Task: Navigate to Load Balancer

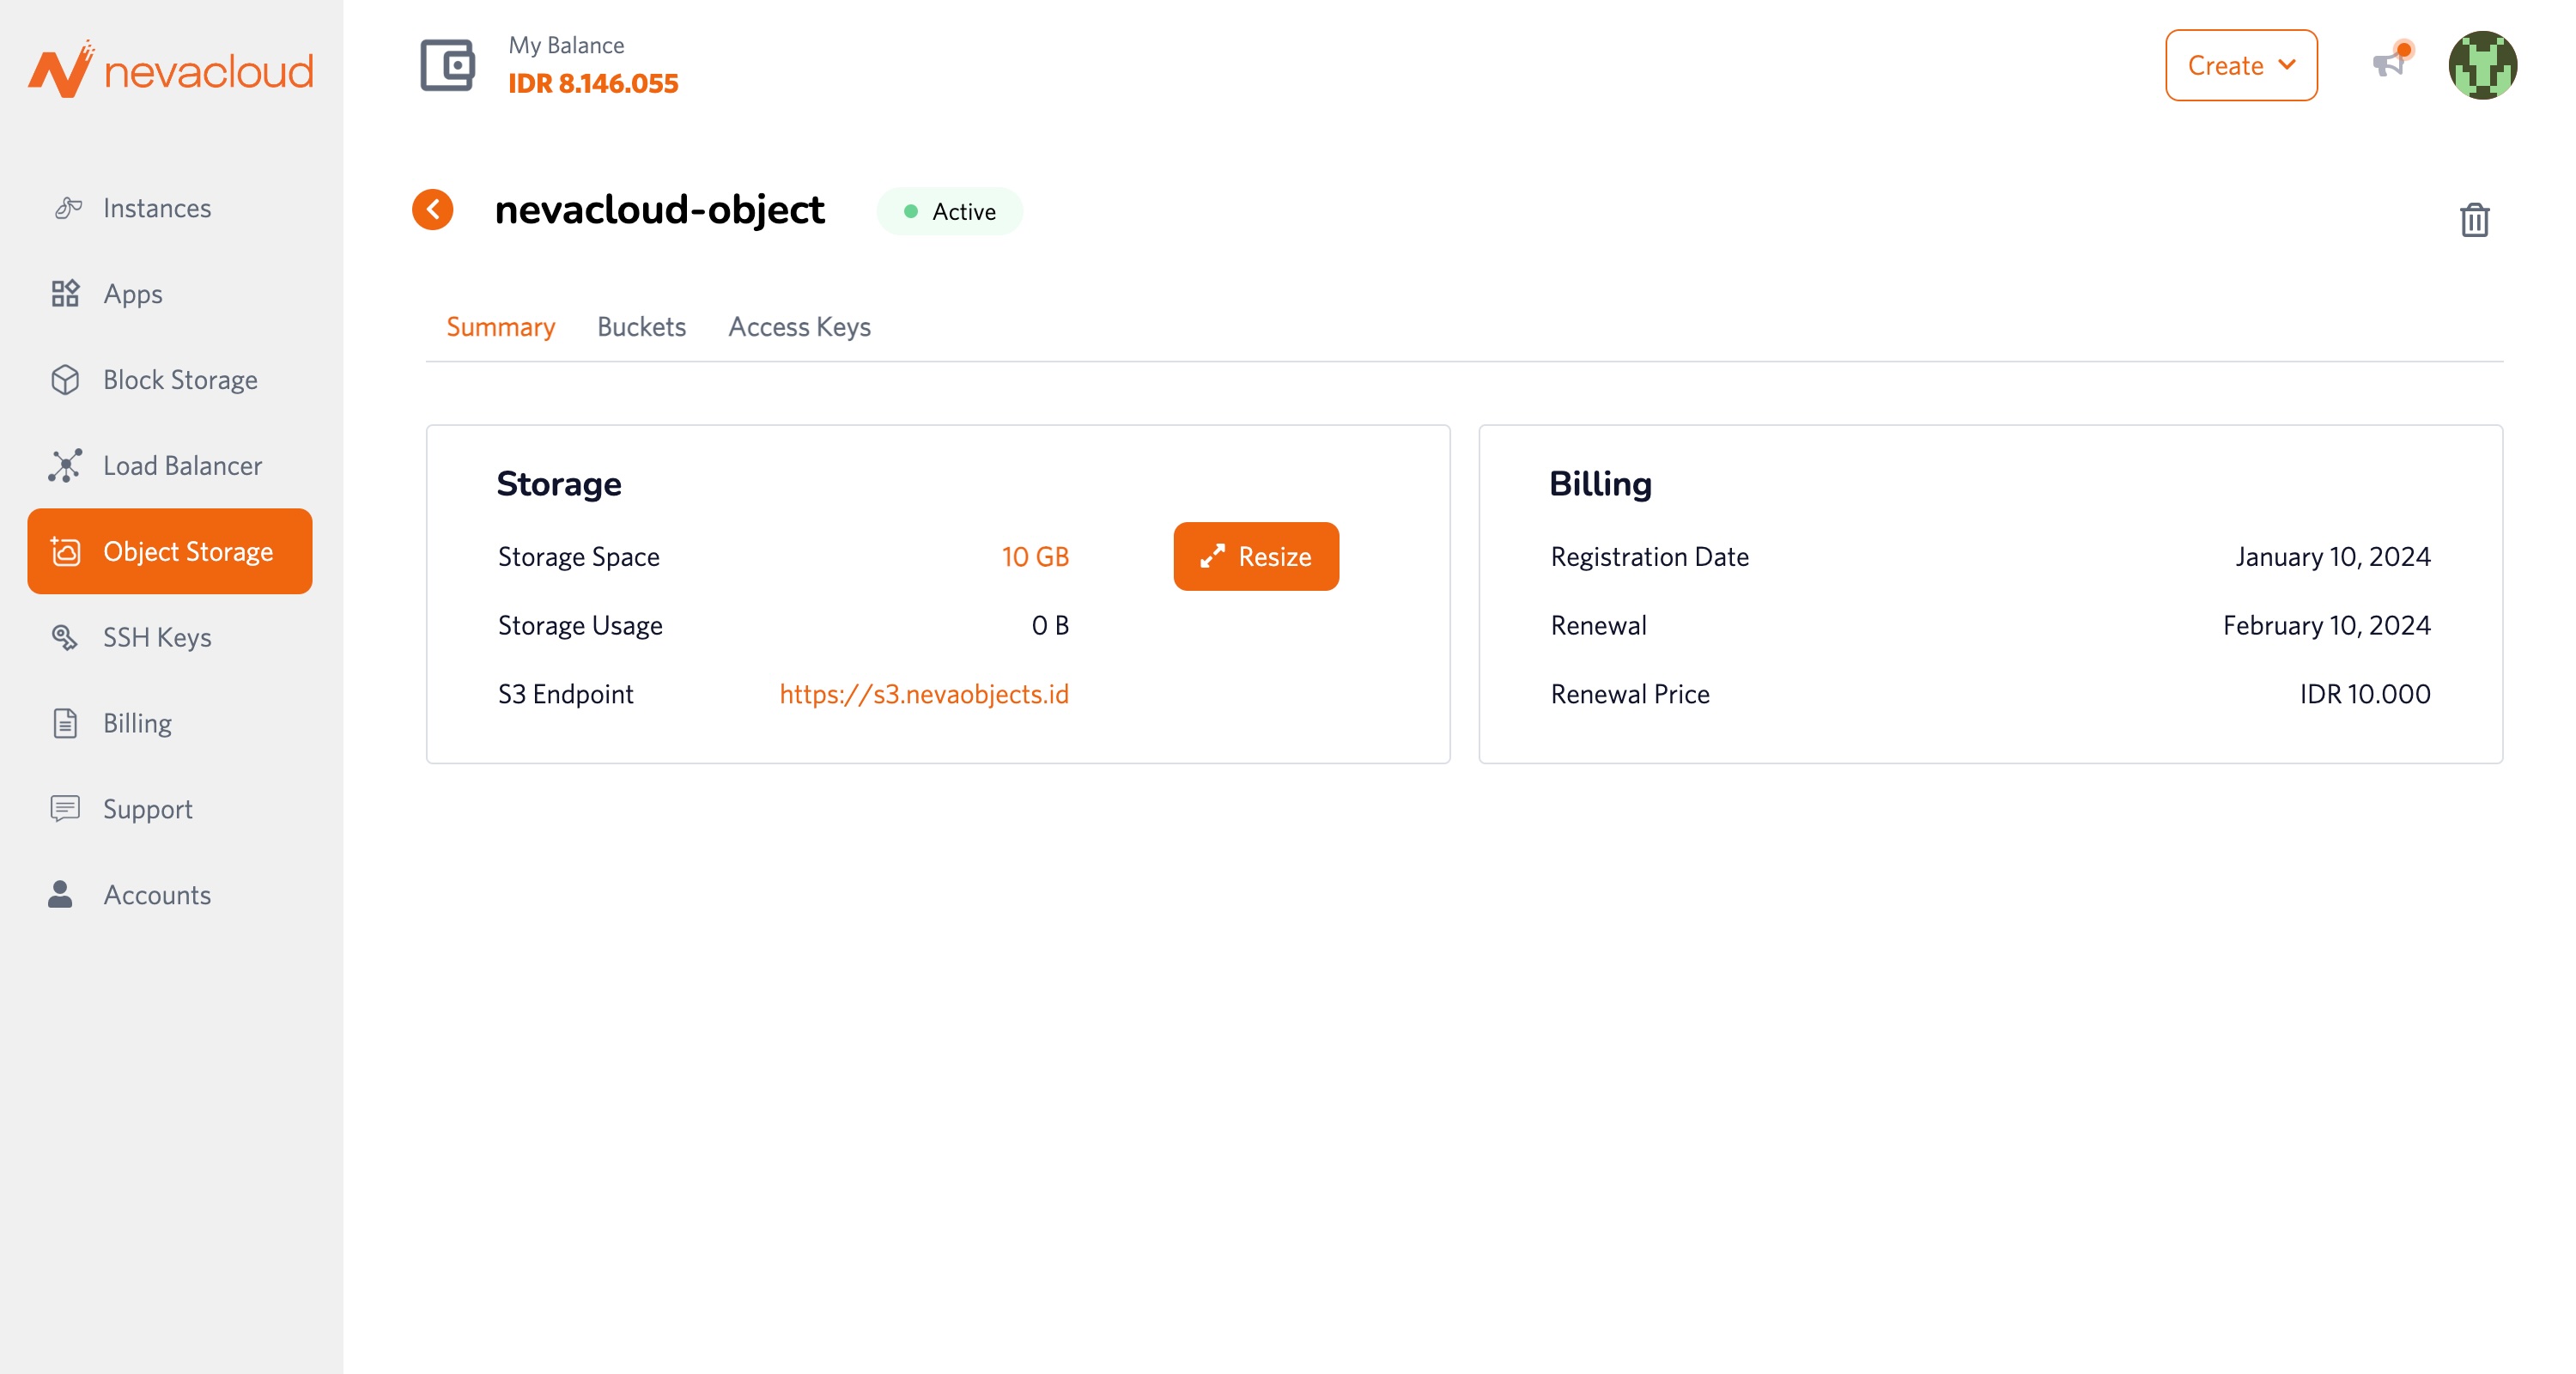Action: [x=182, y=466]
